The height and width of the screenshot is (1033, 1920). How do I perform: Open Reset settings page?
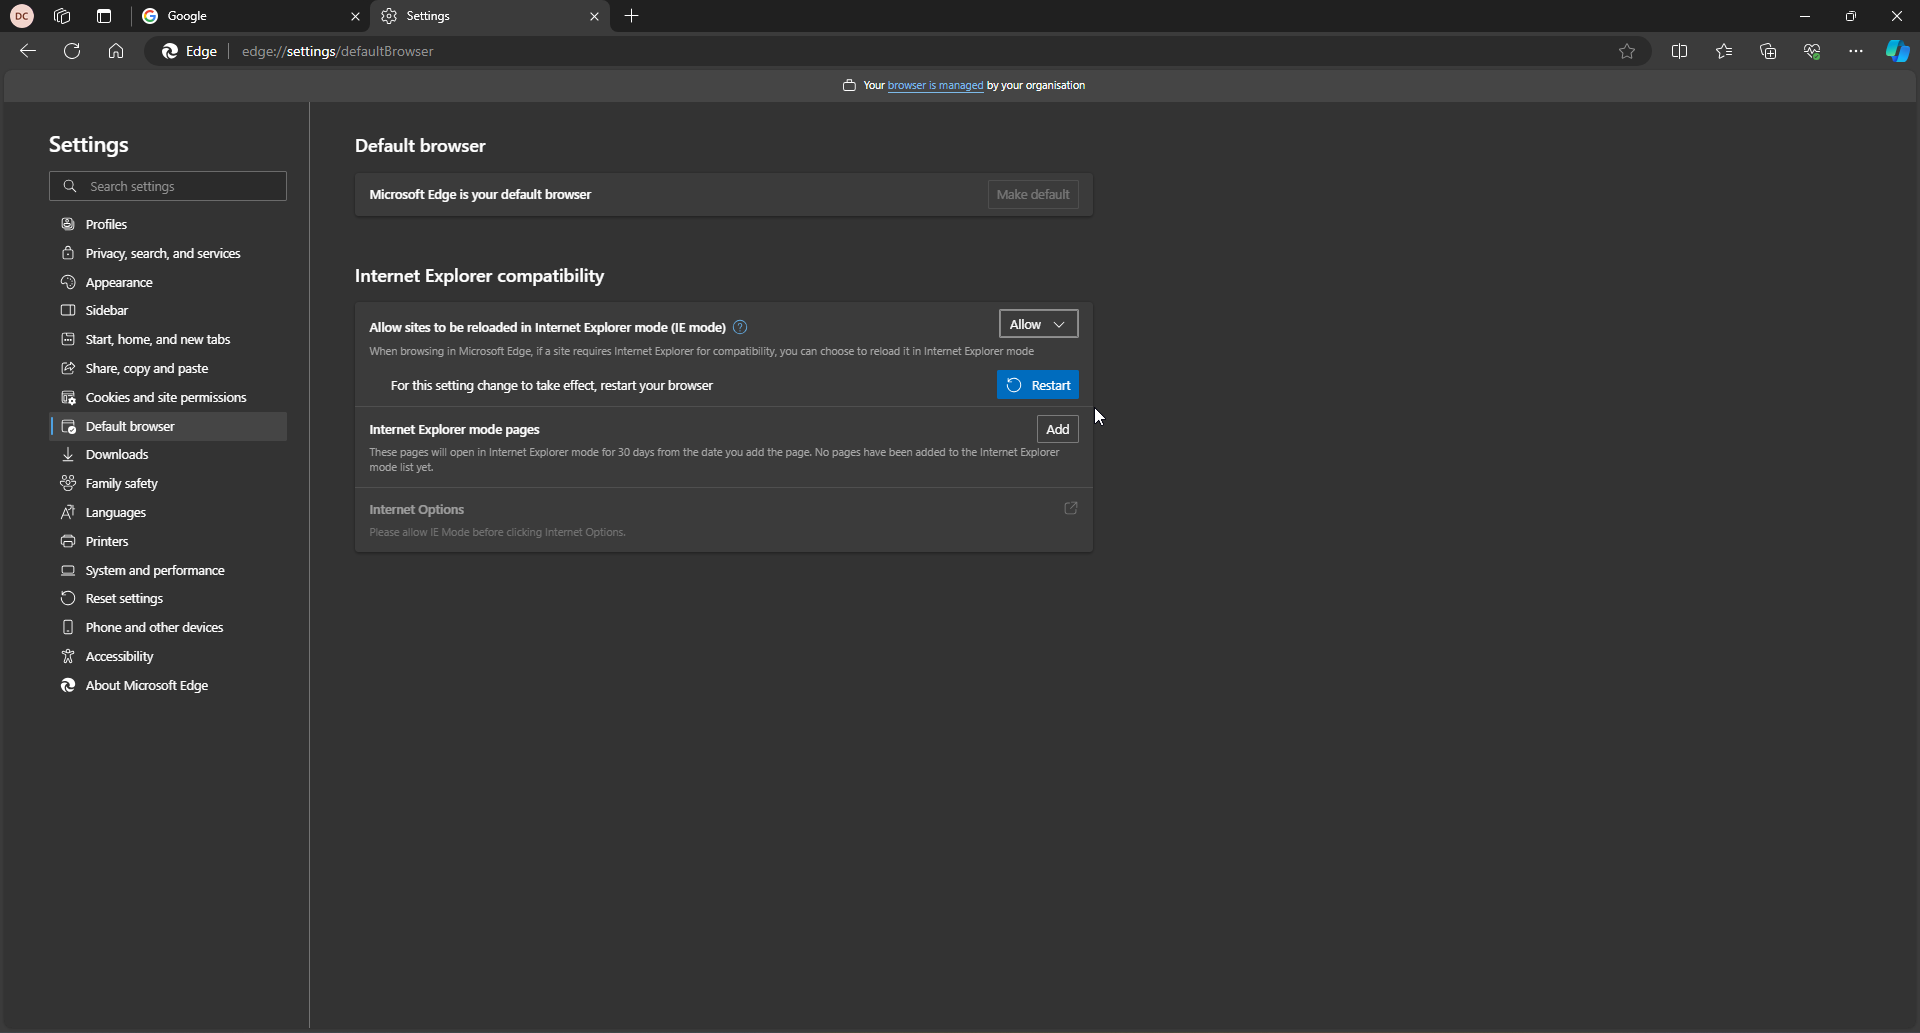168,598
